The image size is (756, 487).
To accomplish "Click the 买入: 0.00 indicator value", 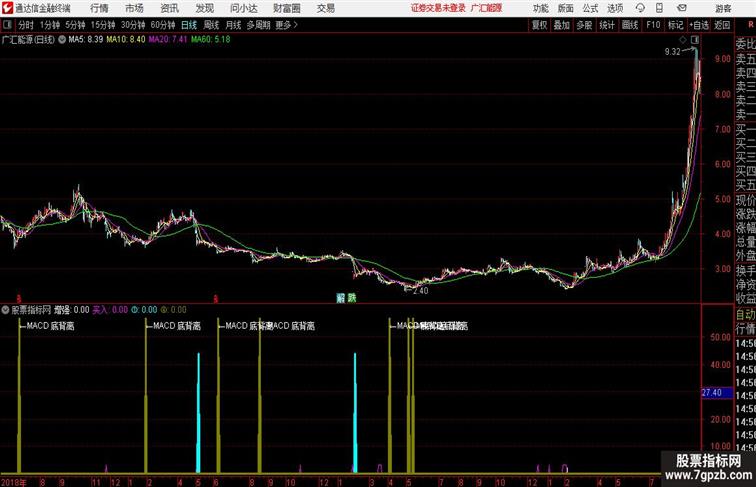I will [x=110, y=310].
